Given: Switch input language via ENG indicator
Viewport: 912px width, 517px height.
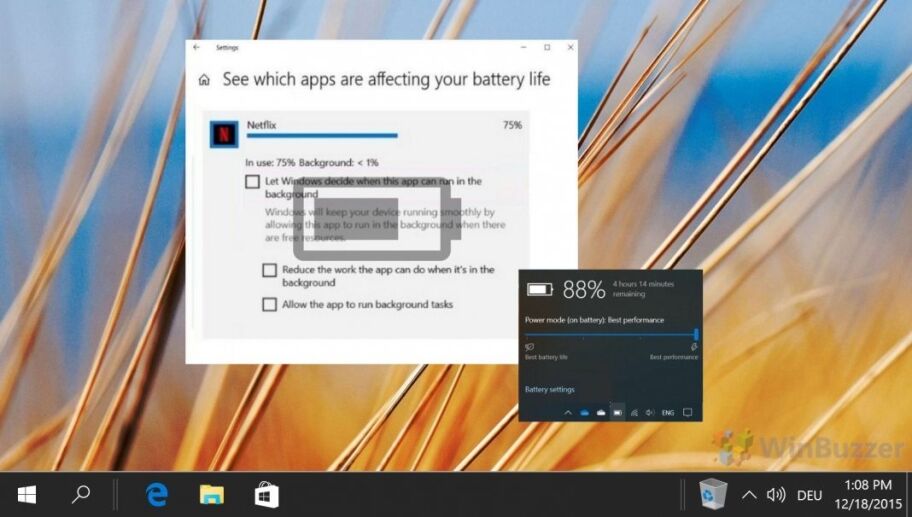Looking at the screenshot, I should click(668, 412).
